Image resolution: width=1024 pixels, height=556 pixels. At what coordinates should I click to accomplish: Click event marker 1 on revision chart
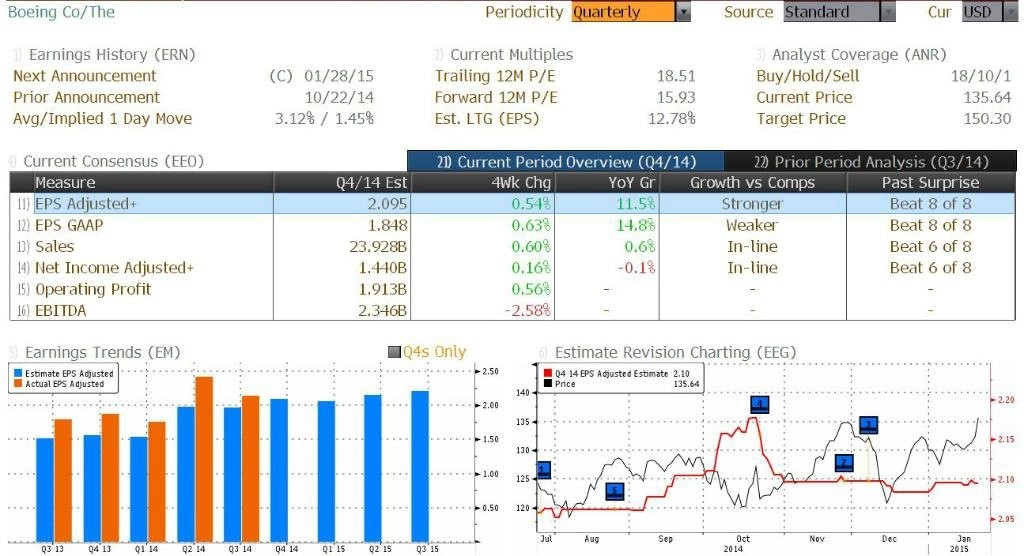point(543,470)
